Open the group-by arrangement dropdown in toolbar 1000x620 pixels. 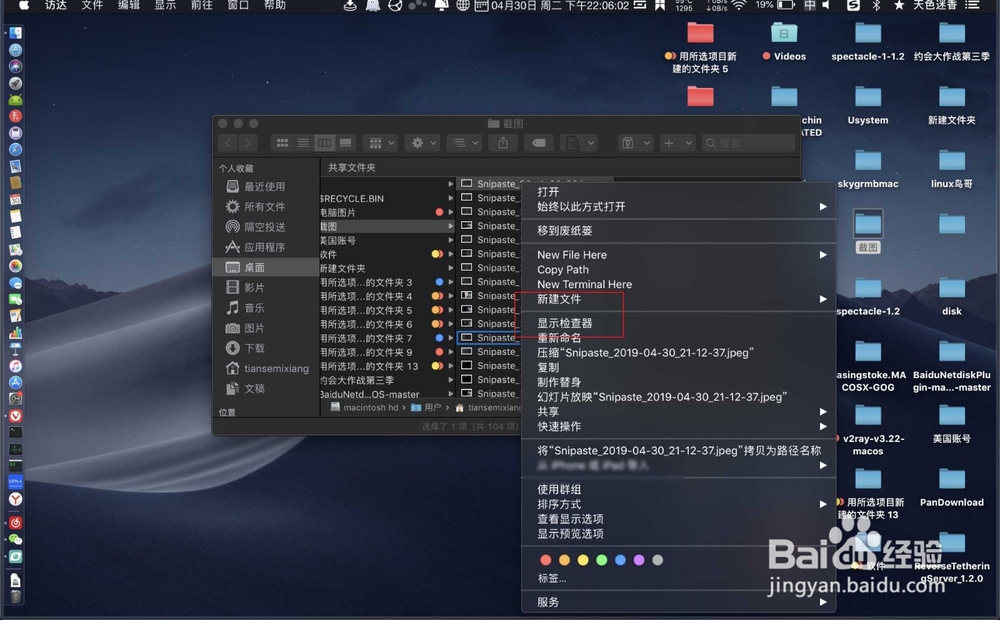pyautogui.click(x=382, y=143)
